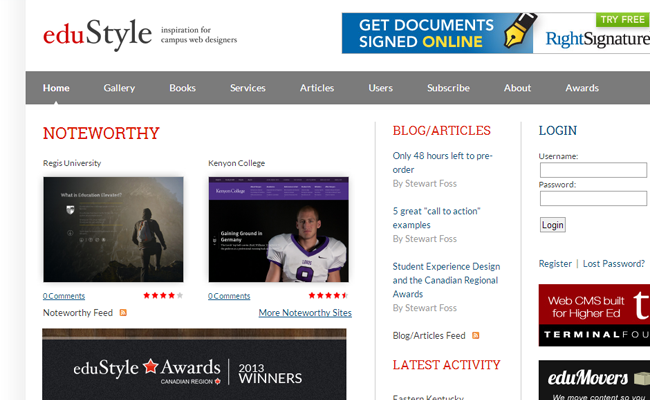The height and width of the screenshot is (400, 650).
Task: Click the Noteworthy Feed text link
Action: coord(78,313)
